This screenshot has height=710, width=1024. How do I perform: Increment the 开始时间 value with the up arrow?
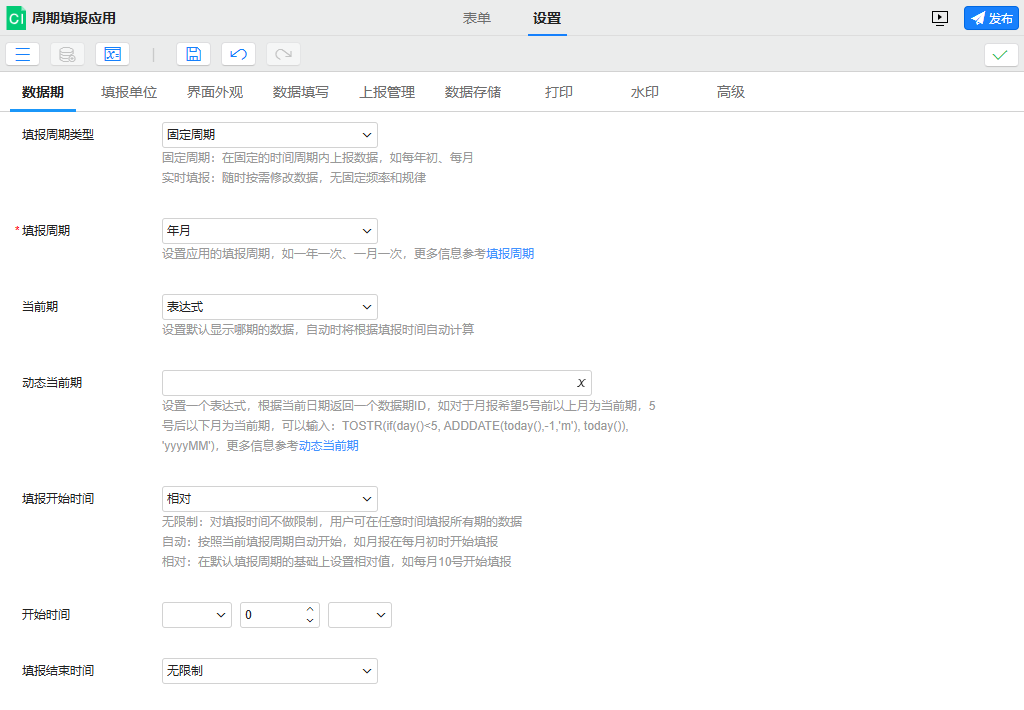pos(309,608)
